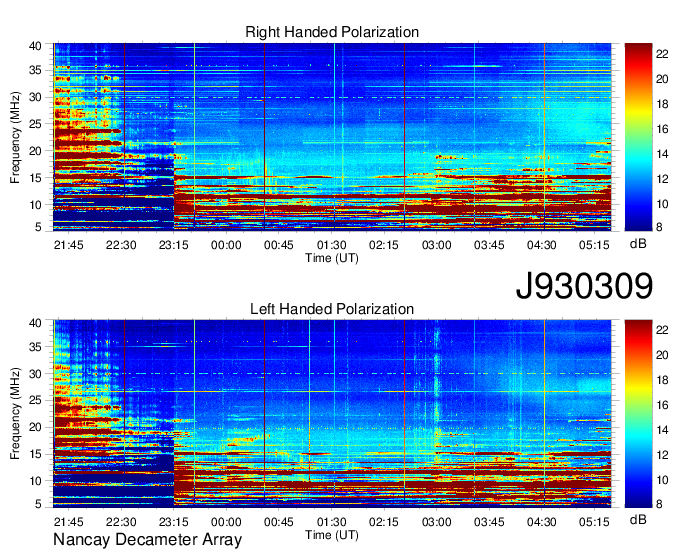Viewport: 680px width, 552px height.
Task: Click the 04:30 time tick on the bottom plot
Action: tap(542, 522)
